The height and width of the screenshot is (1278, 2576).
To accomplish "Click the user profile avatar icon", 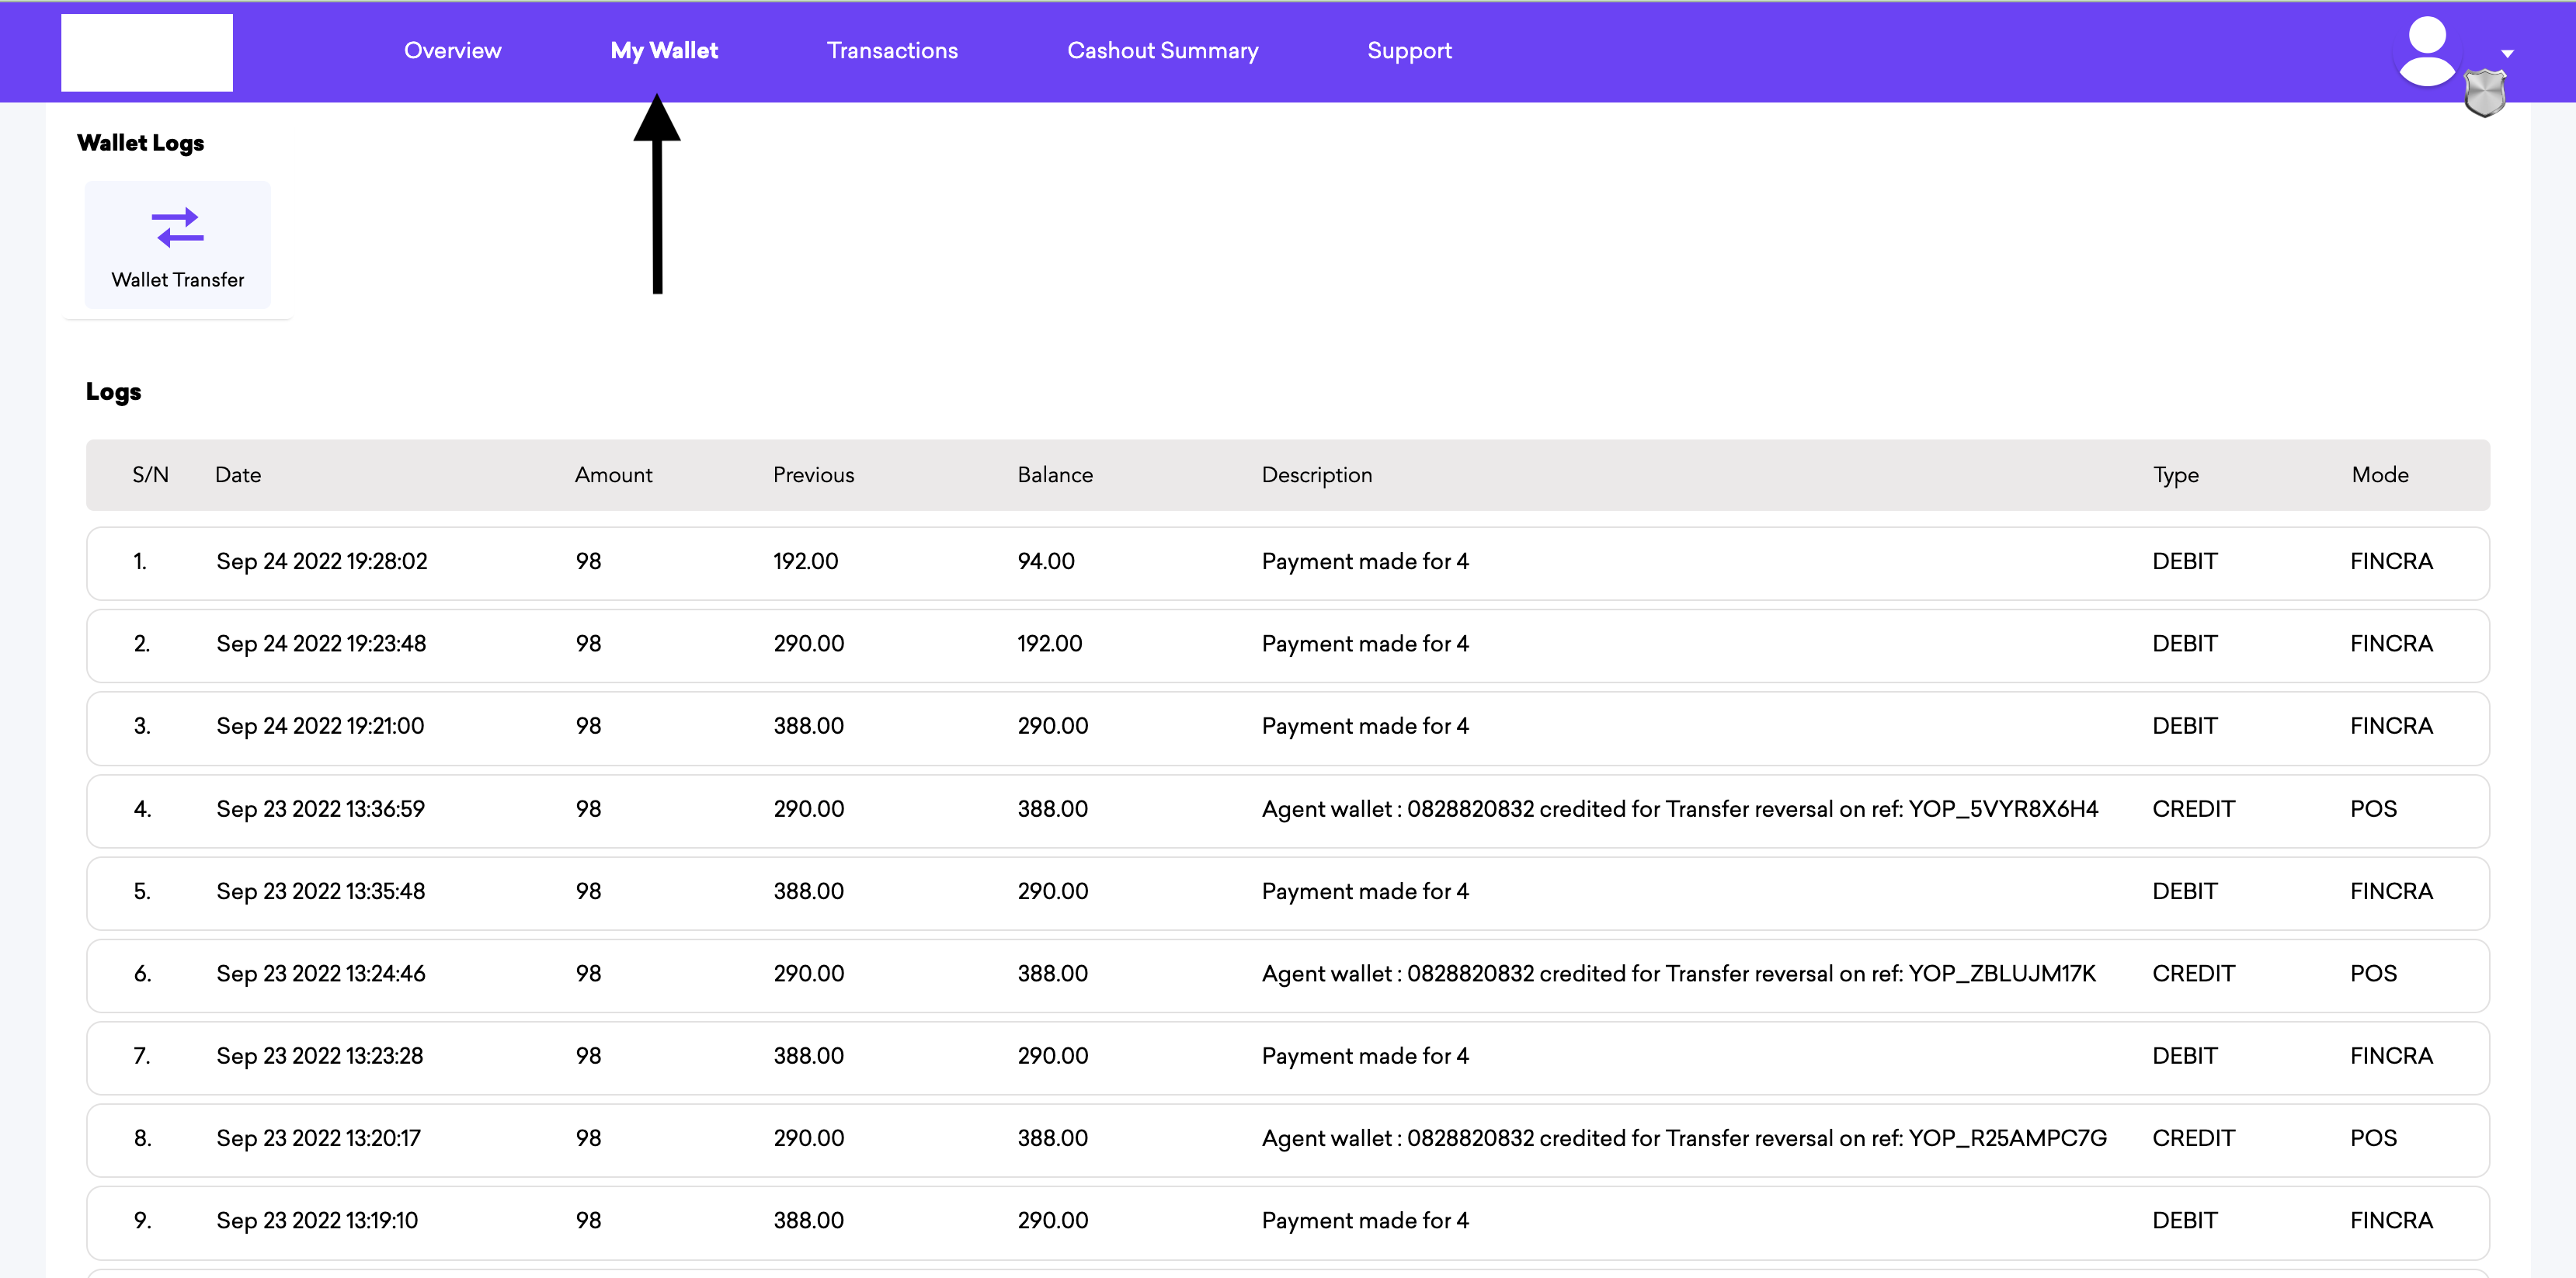I will click(2426, 50).
